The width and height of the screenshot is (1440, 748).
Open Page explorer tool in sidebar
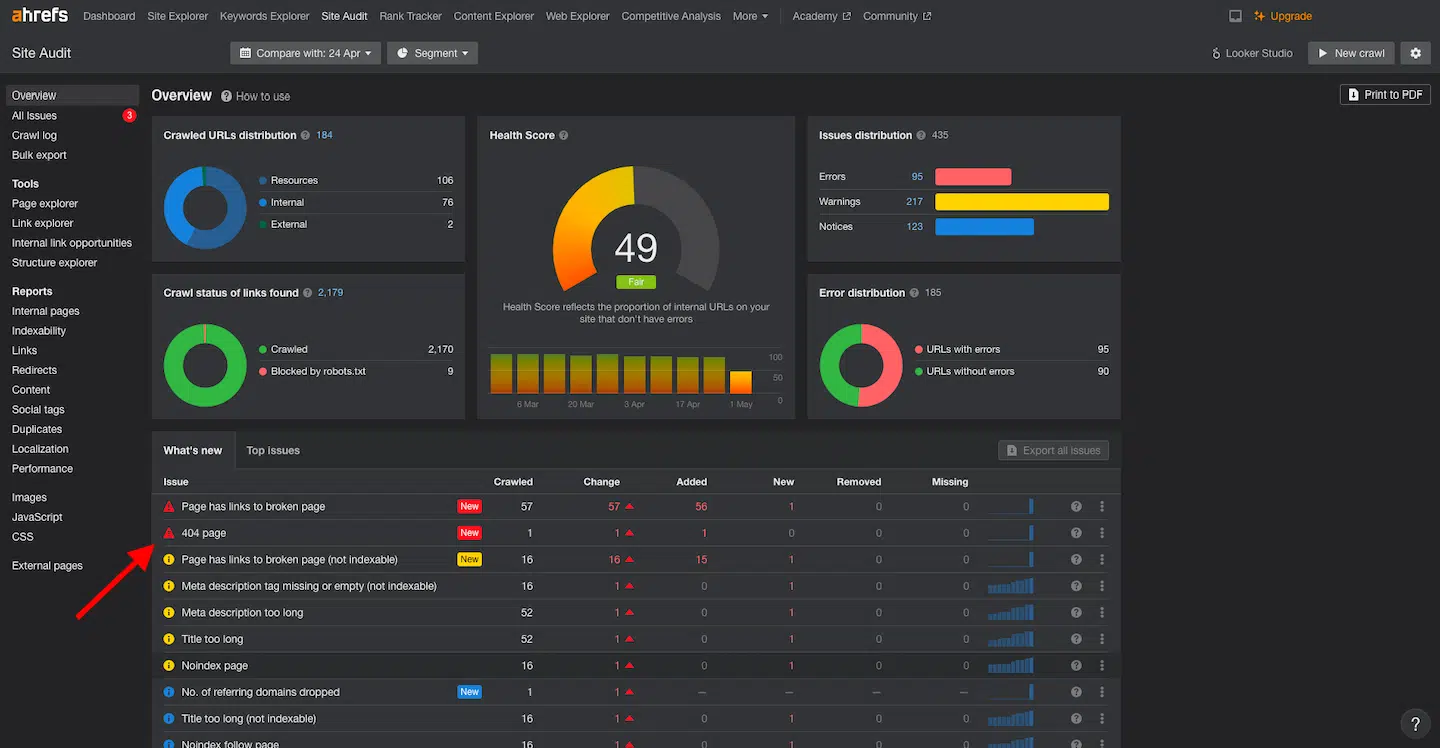pyautogui.click(x=45, y=204)
